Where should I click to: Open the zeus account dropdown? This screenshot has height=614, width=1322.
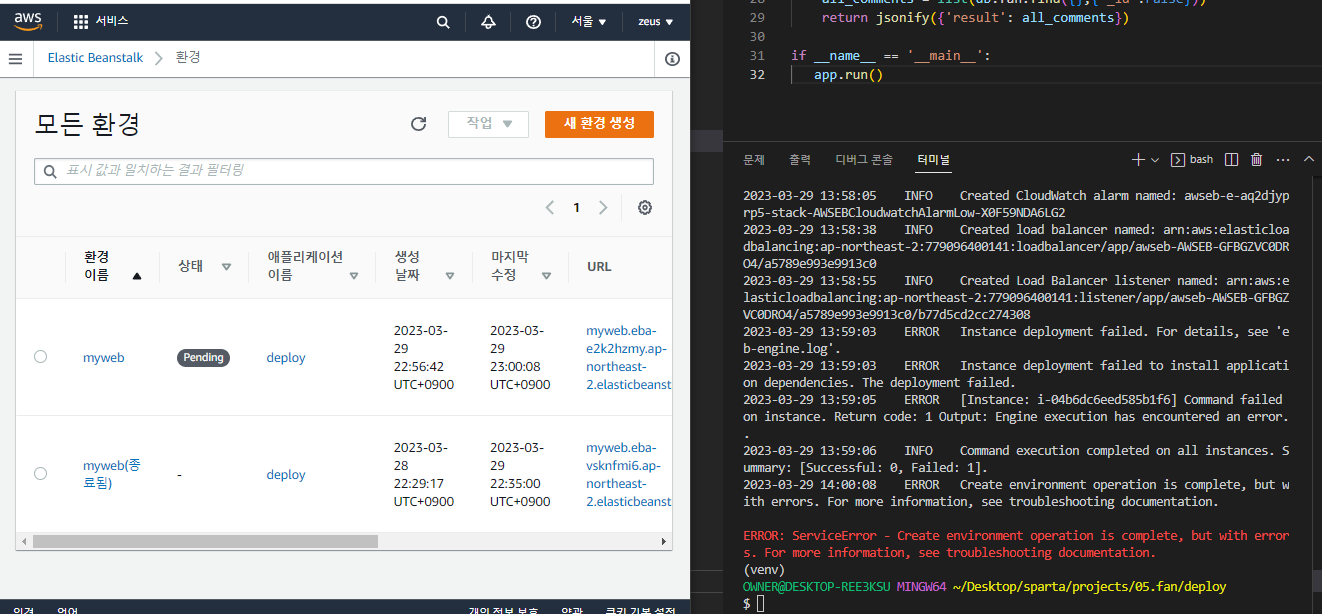pos(656,22)
